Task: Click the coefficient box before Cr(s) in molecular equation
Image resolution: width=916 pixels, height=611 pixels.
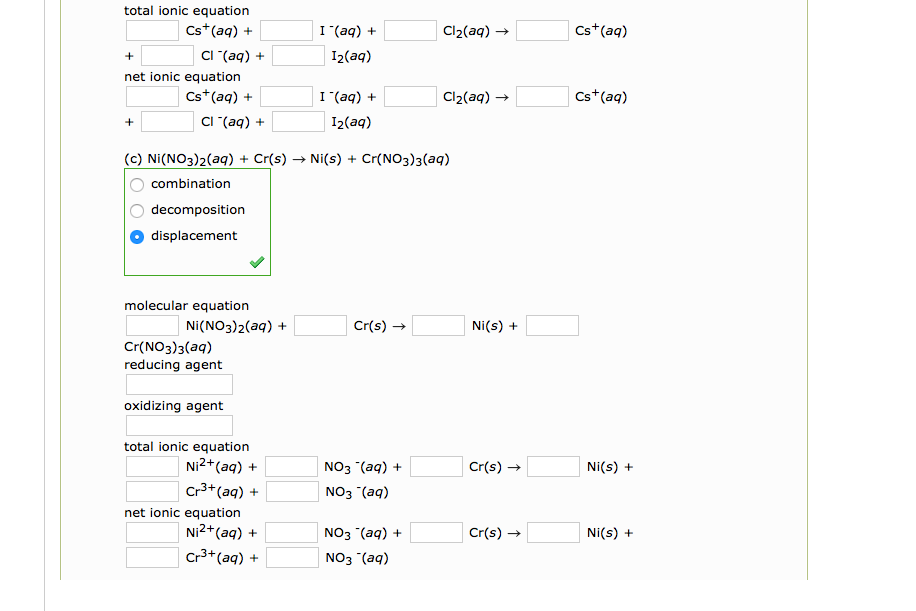Action: (319, 325)
